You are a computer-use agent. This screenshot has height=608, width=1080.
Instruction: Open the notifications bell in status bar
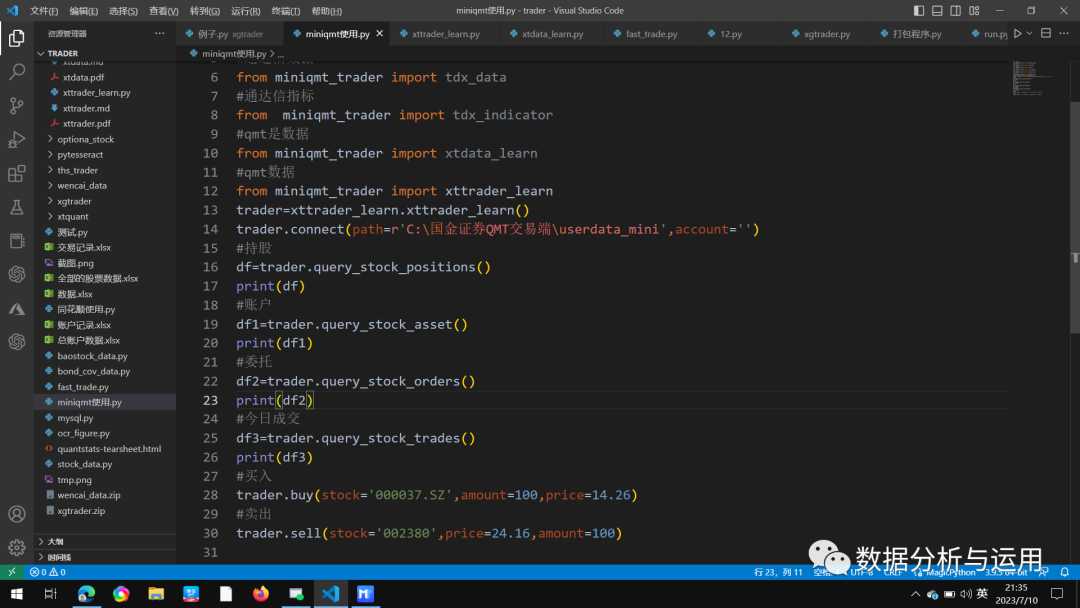coord(1064,572)
